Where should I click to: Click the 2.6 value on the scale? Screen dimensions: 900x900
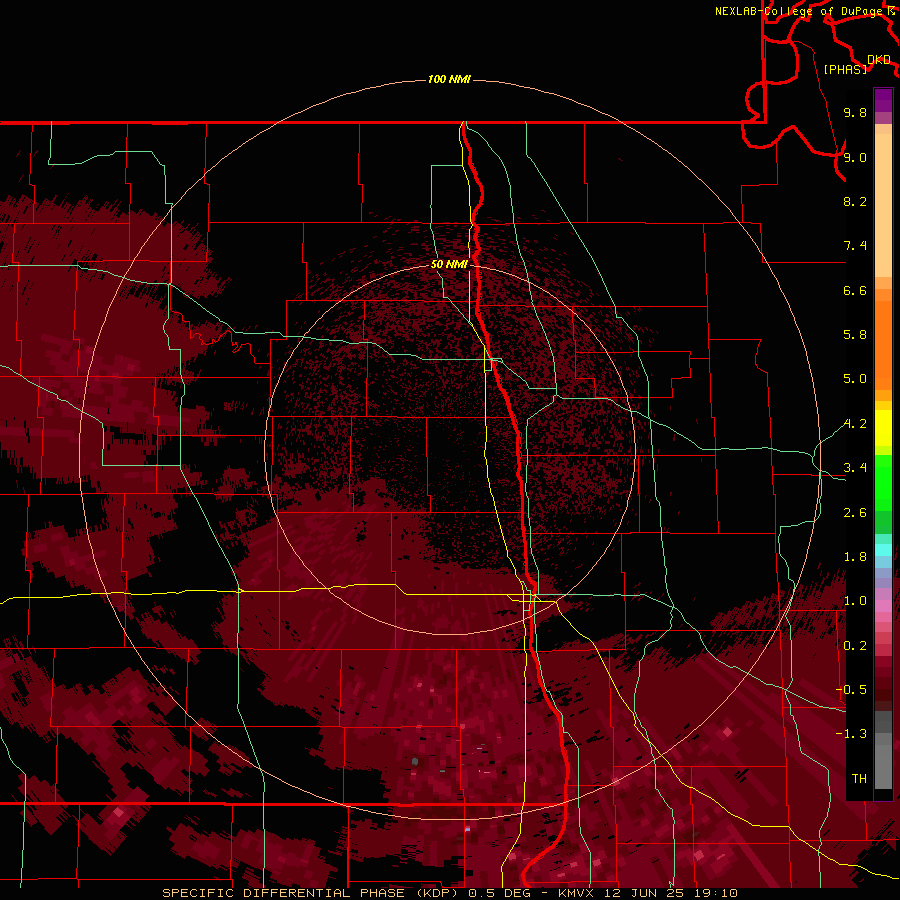855,513
